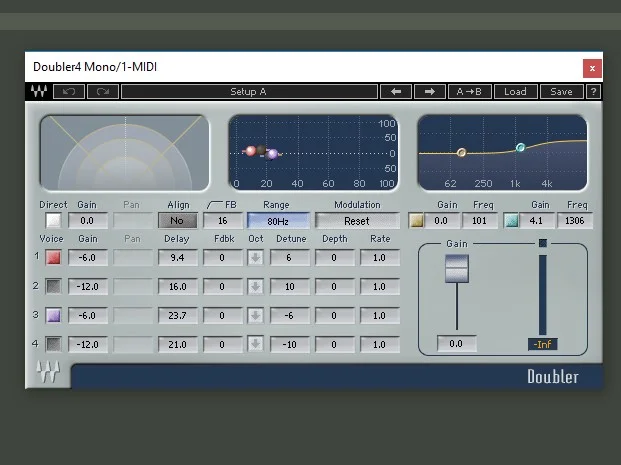621x465 pixels.
Task: Click voice 1 Detune 6 field
Action: 290,257
